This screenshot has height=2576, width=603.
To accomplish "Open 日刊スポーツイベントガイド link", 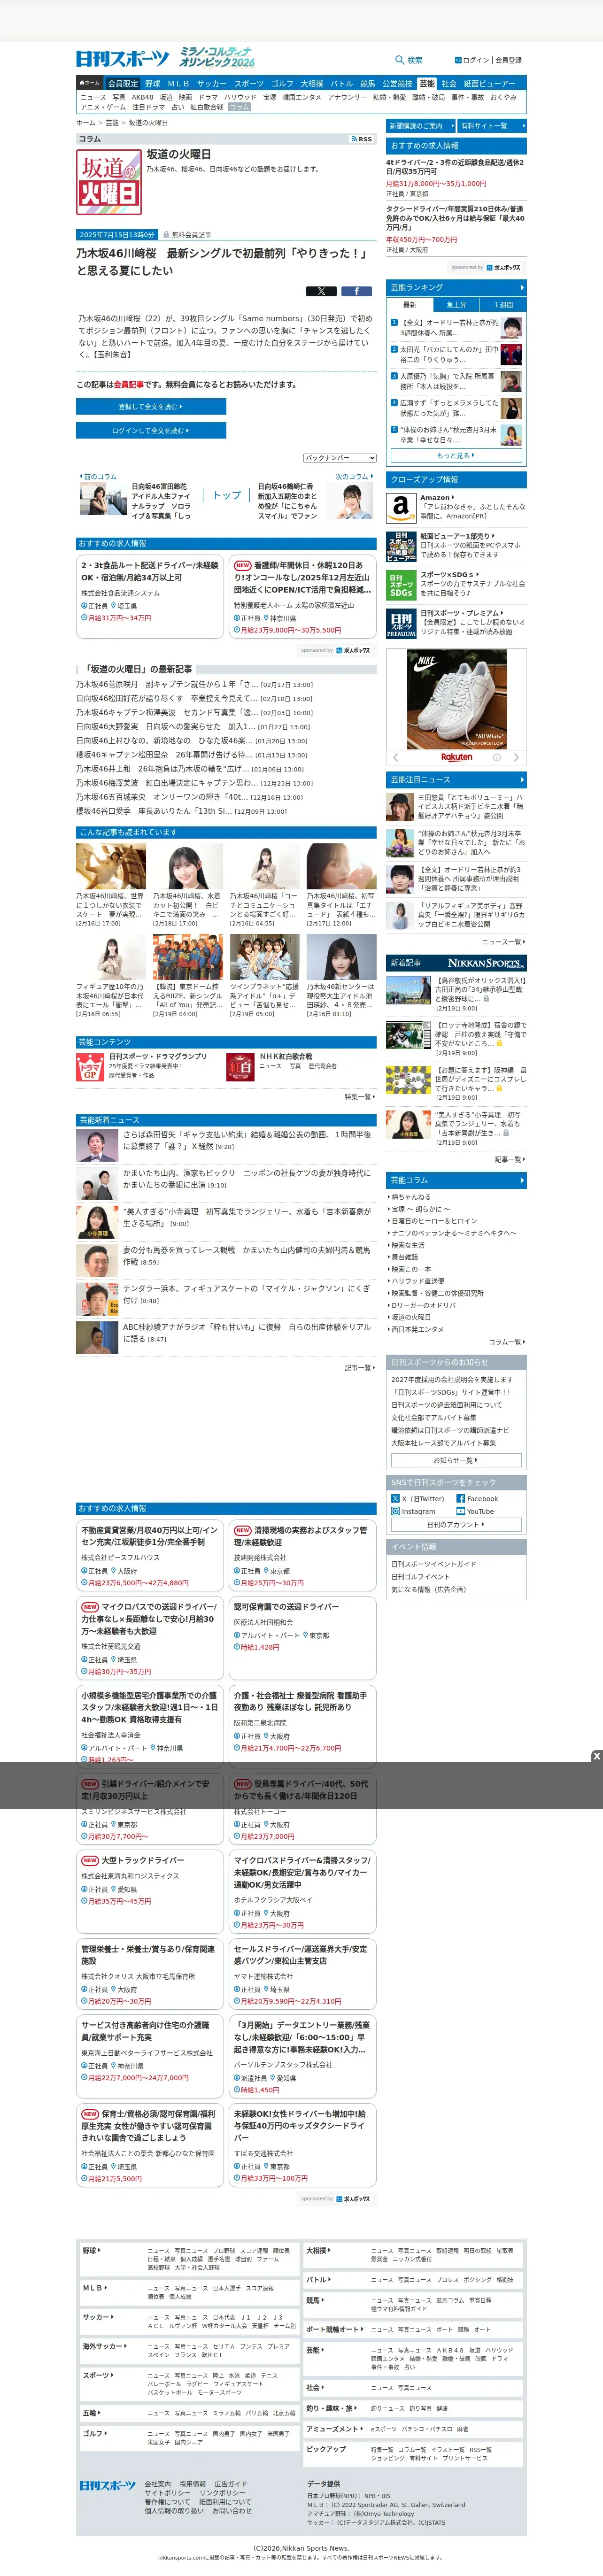I will pyautogui.click(x=433, y=1563).
